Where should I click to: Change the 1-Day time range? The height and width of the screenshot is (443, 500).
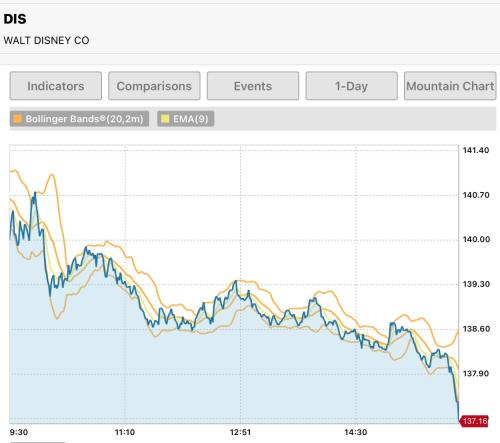(x=352, y=86)
